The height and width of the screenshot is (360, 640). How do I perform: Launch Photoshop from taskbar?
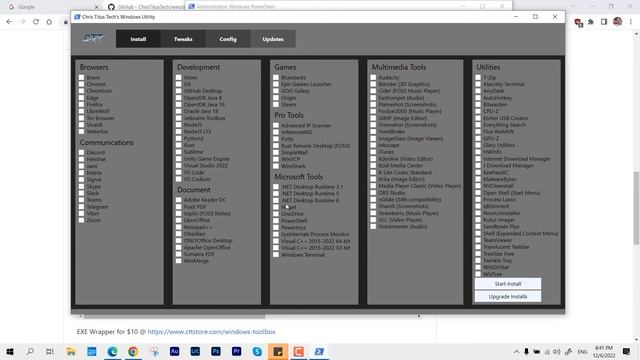pos(216,351)
